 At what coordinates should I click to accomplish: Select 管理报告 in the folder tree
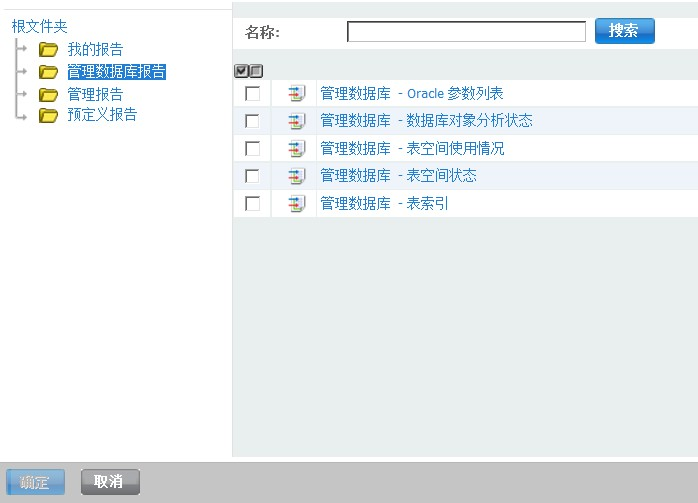(x=95, y=94)
